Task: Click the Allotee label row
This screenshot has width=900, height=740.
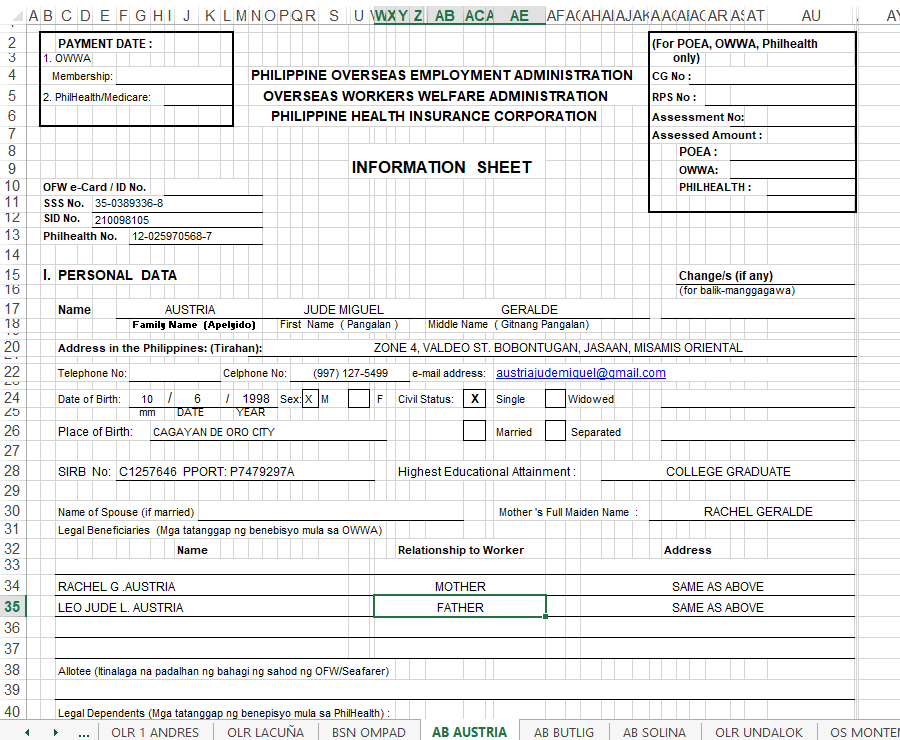Action: point(223,671)
